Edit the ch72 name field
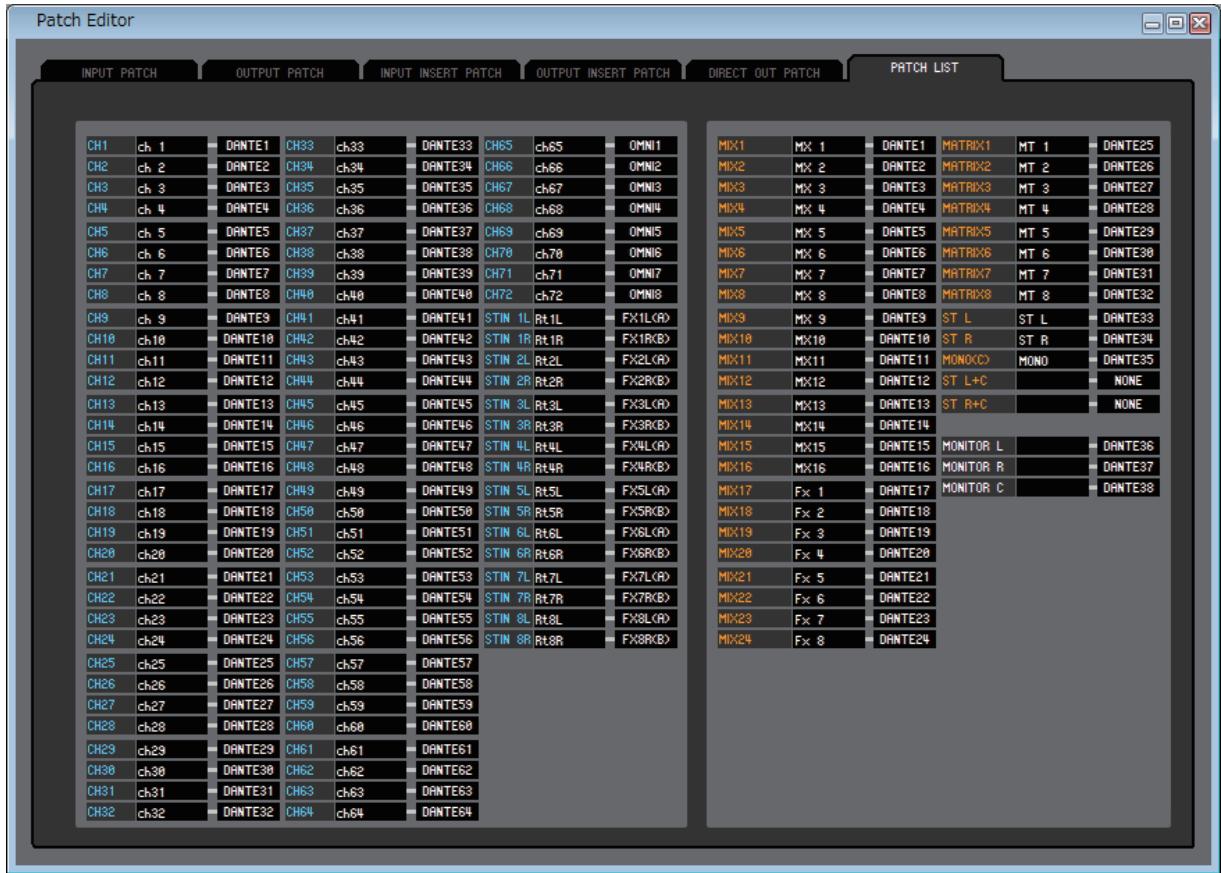 coord(568,294)
